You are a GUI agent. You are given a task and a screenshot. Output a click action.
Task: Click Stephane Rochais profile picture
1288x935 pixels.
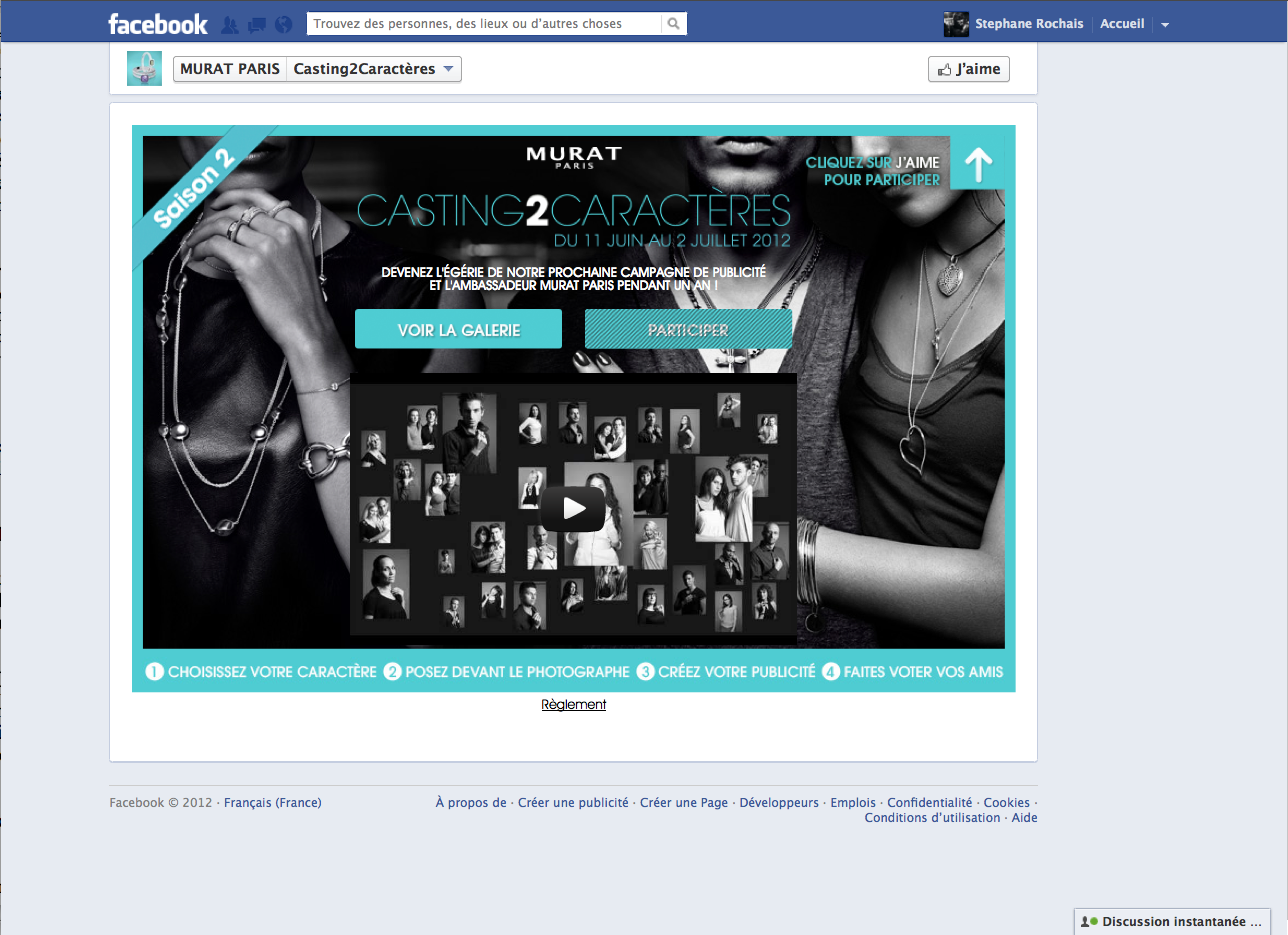956,24
